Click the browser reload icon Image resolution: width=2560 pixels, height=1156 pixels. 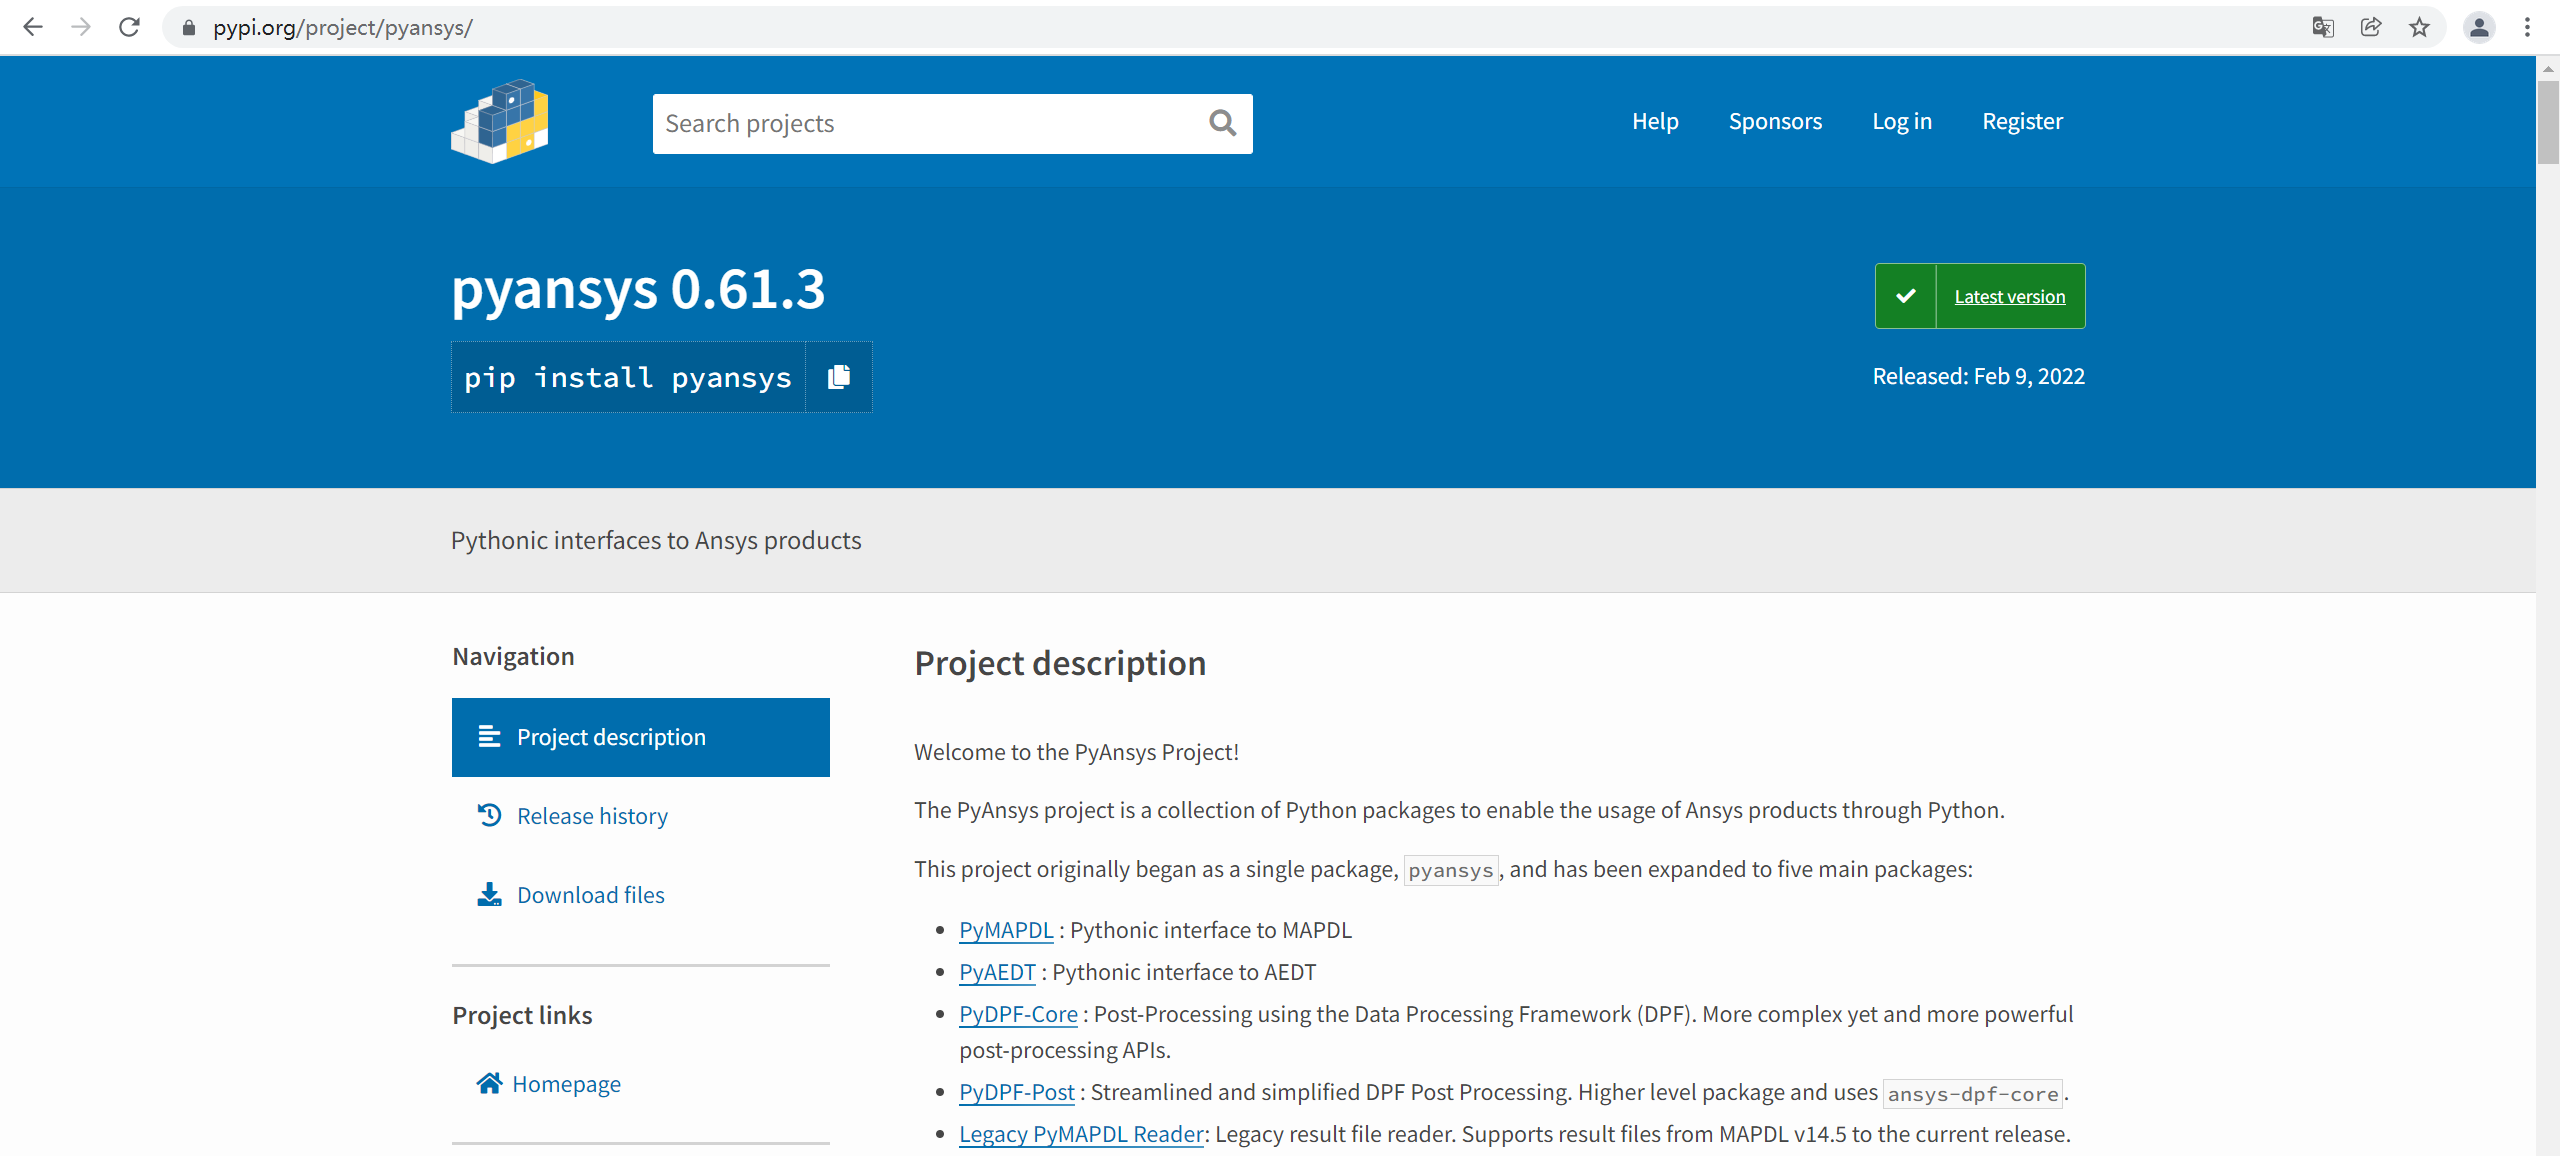click(129, 27)
